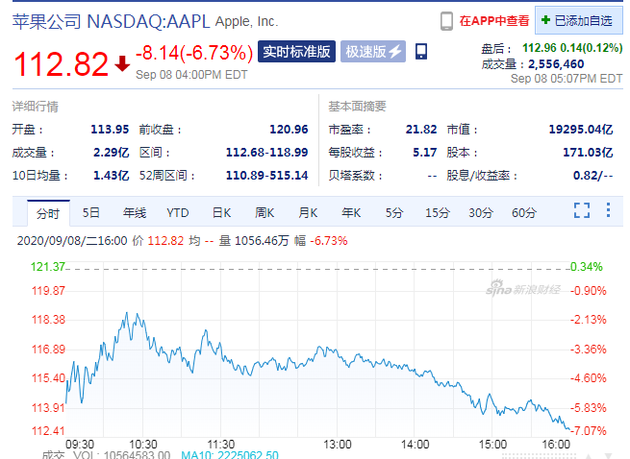The image size is (630, 459).
Task: Click the 16:00 time axis label
Action: [556, 445]
